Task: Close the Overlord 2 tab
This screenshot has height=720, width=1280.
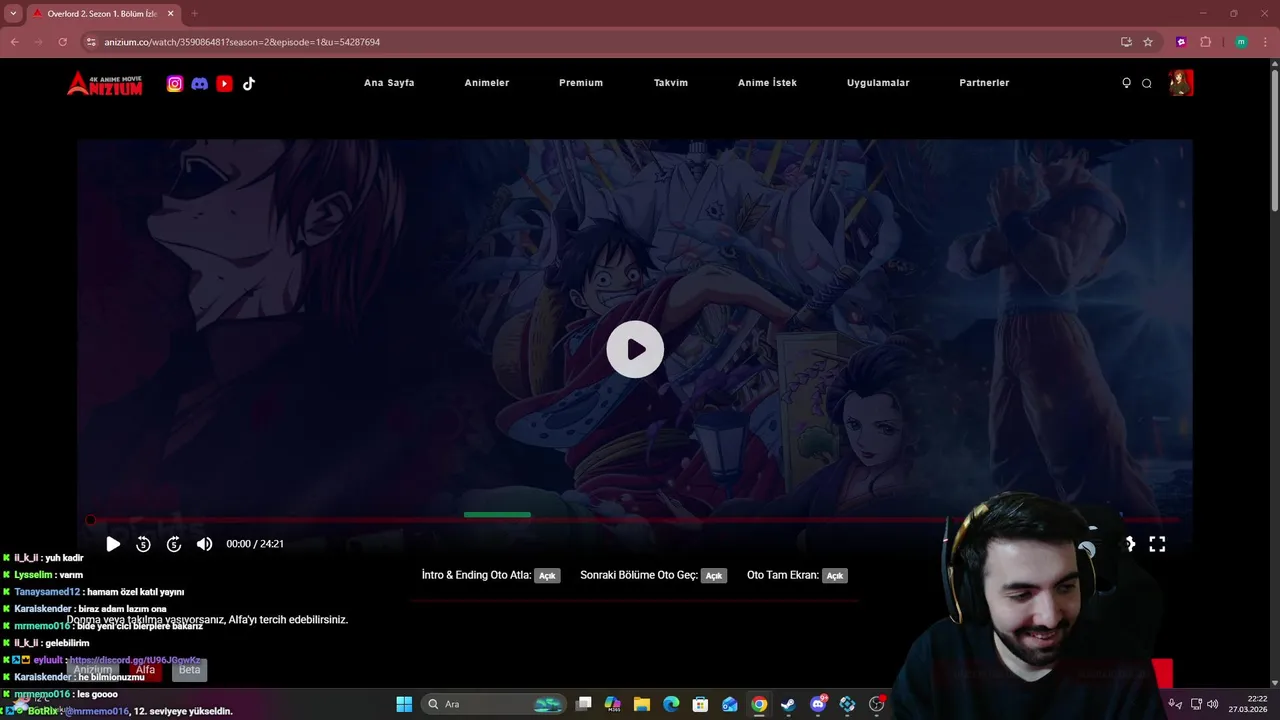Action: pos(171,14)
